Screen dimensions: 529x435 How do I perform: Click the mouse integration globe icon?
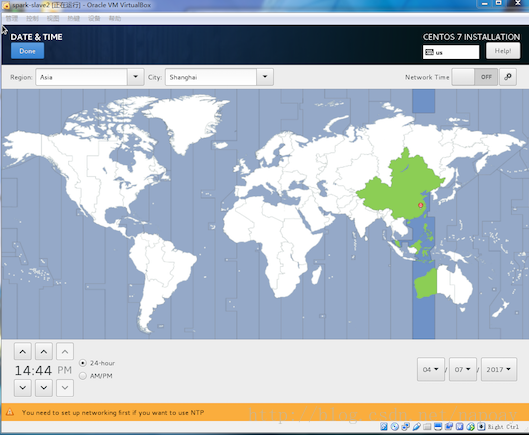pos(470,427)
